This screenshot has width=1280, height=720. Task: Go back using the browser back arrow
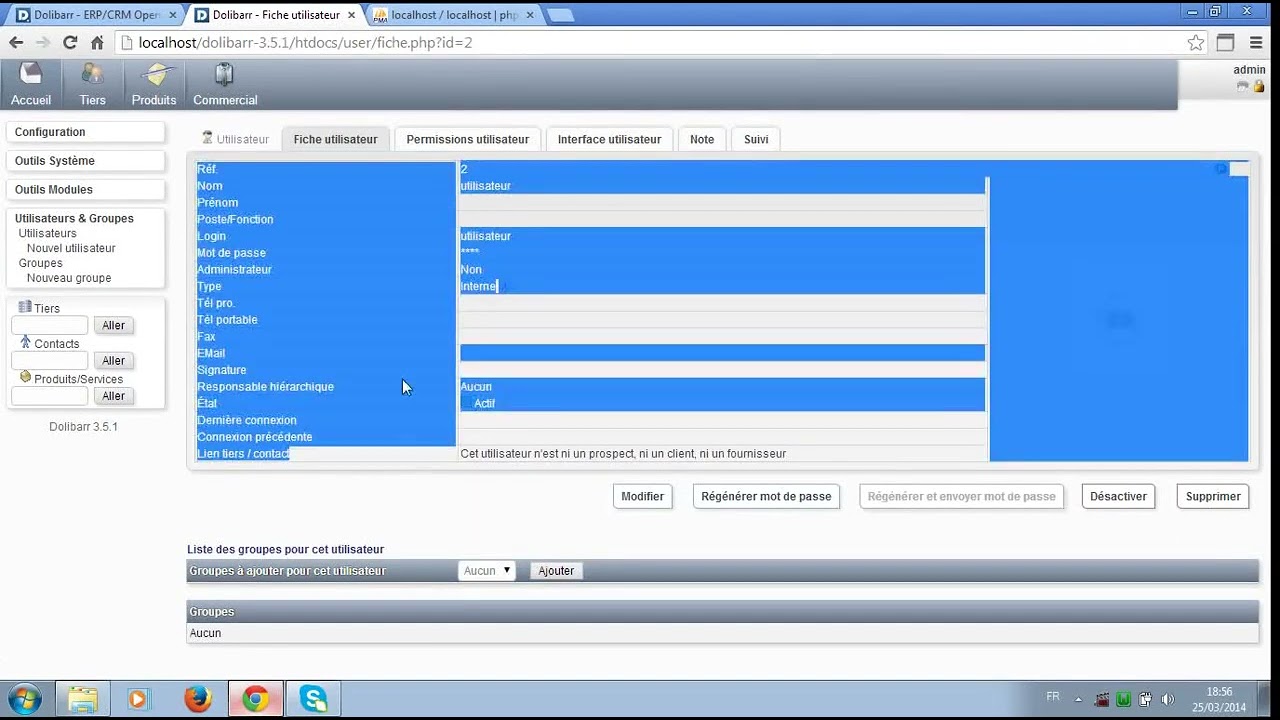pos(16,43)
